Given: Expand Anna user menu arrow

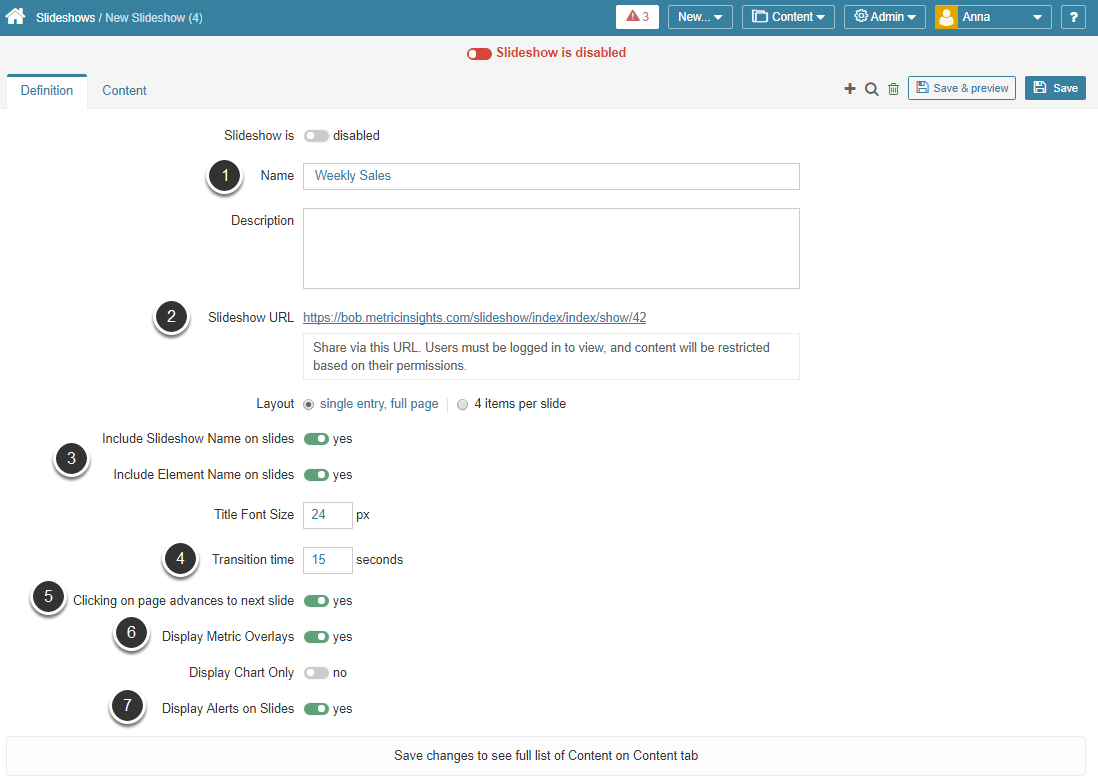Looking at the screenshot, I should pos(1037,18).
